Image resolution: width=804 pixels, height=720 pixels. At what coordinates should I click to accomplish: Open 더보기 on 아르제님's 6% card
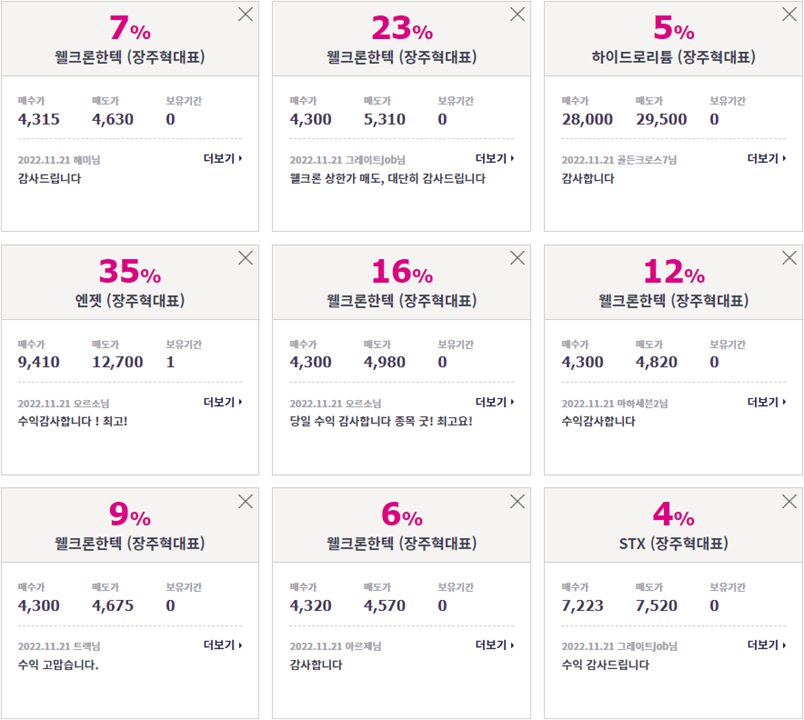[494, 645]
